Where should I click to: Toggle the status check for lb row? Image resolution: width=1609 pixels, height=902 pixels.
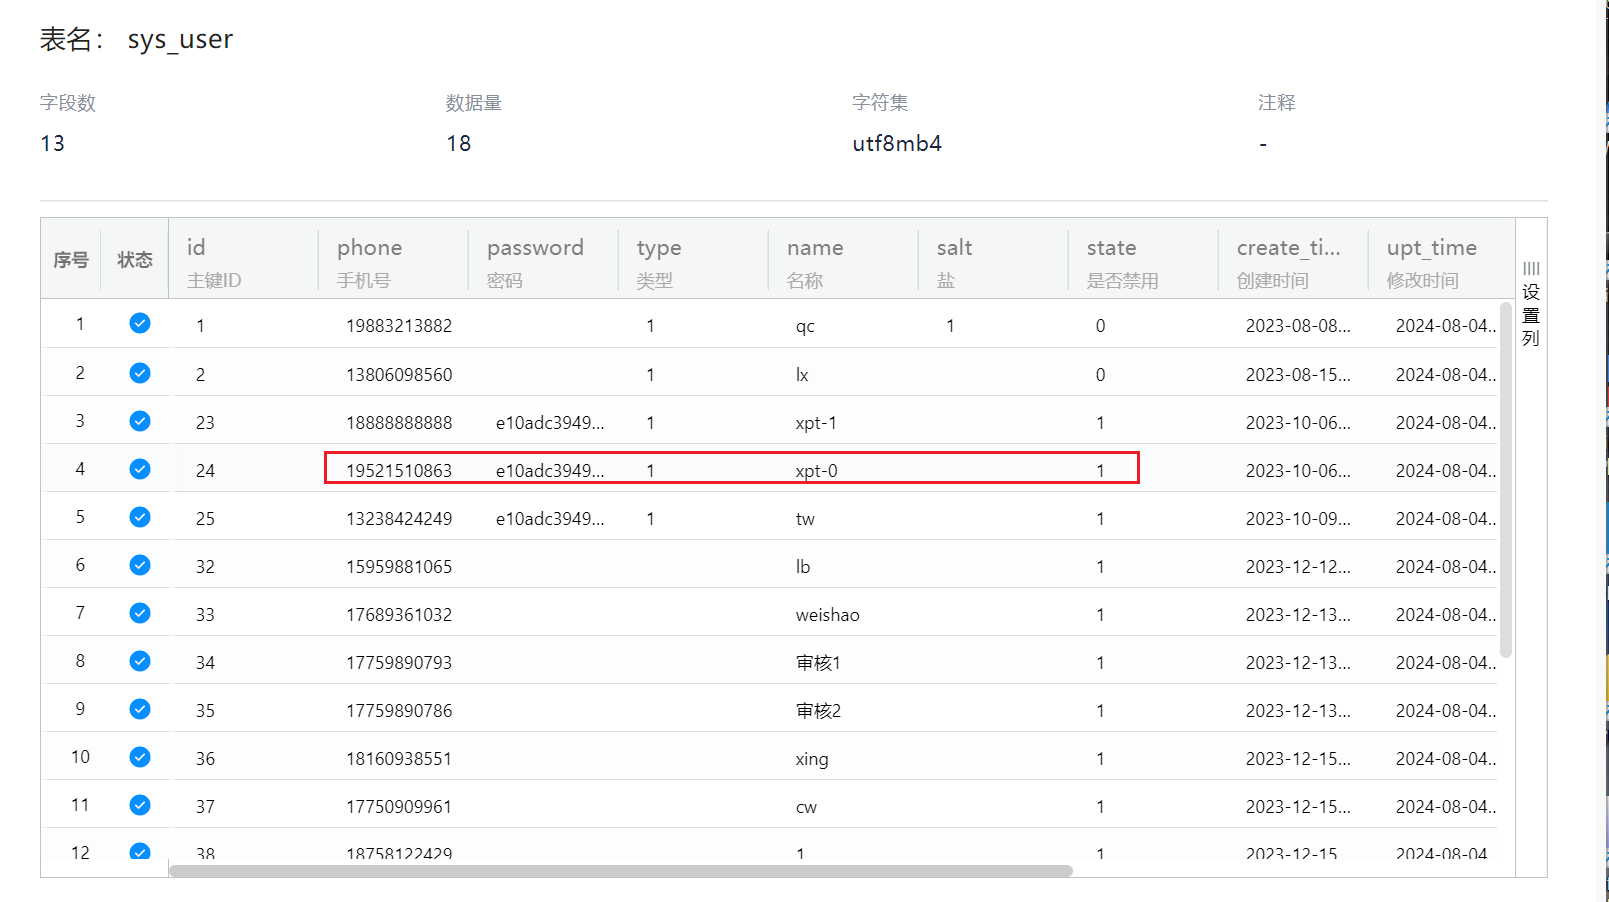pos(140,565)
